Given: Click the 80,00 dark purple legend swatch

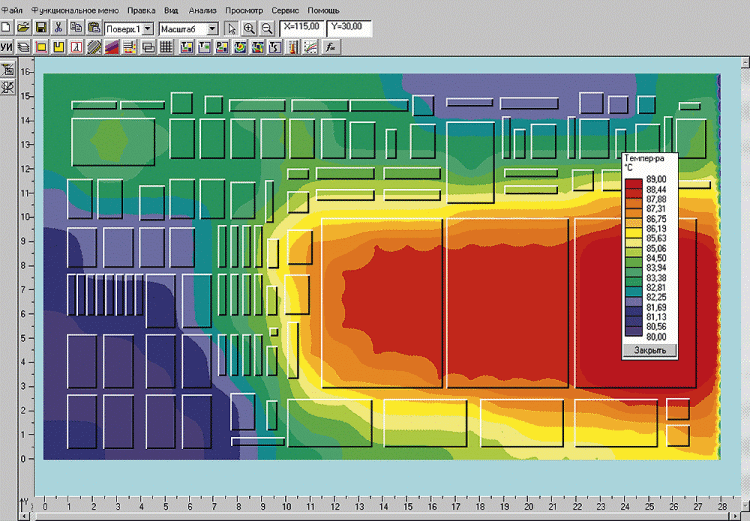Looking at the screenshot, I should point(633,333).
